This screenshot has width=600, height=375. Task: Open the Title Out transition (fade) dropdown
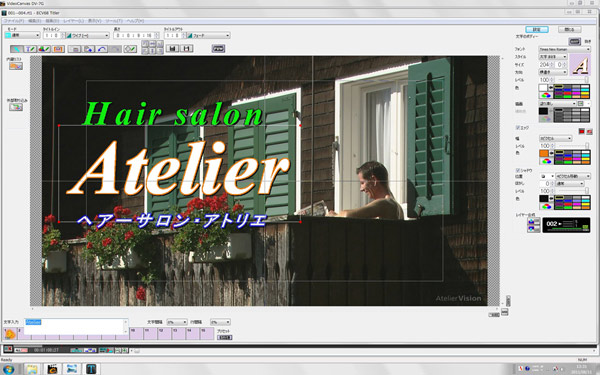click(209, 35)
